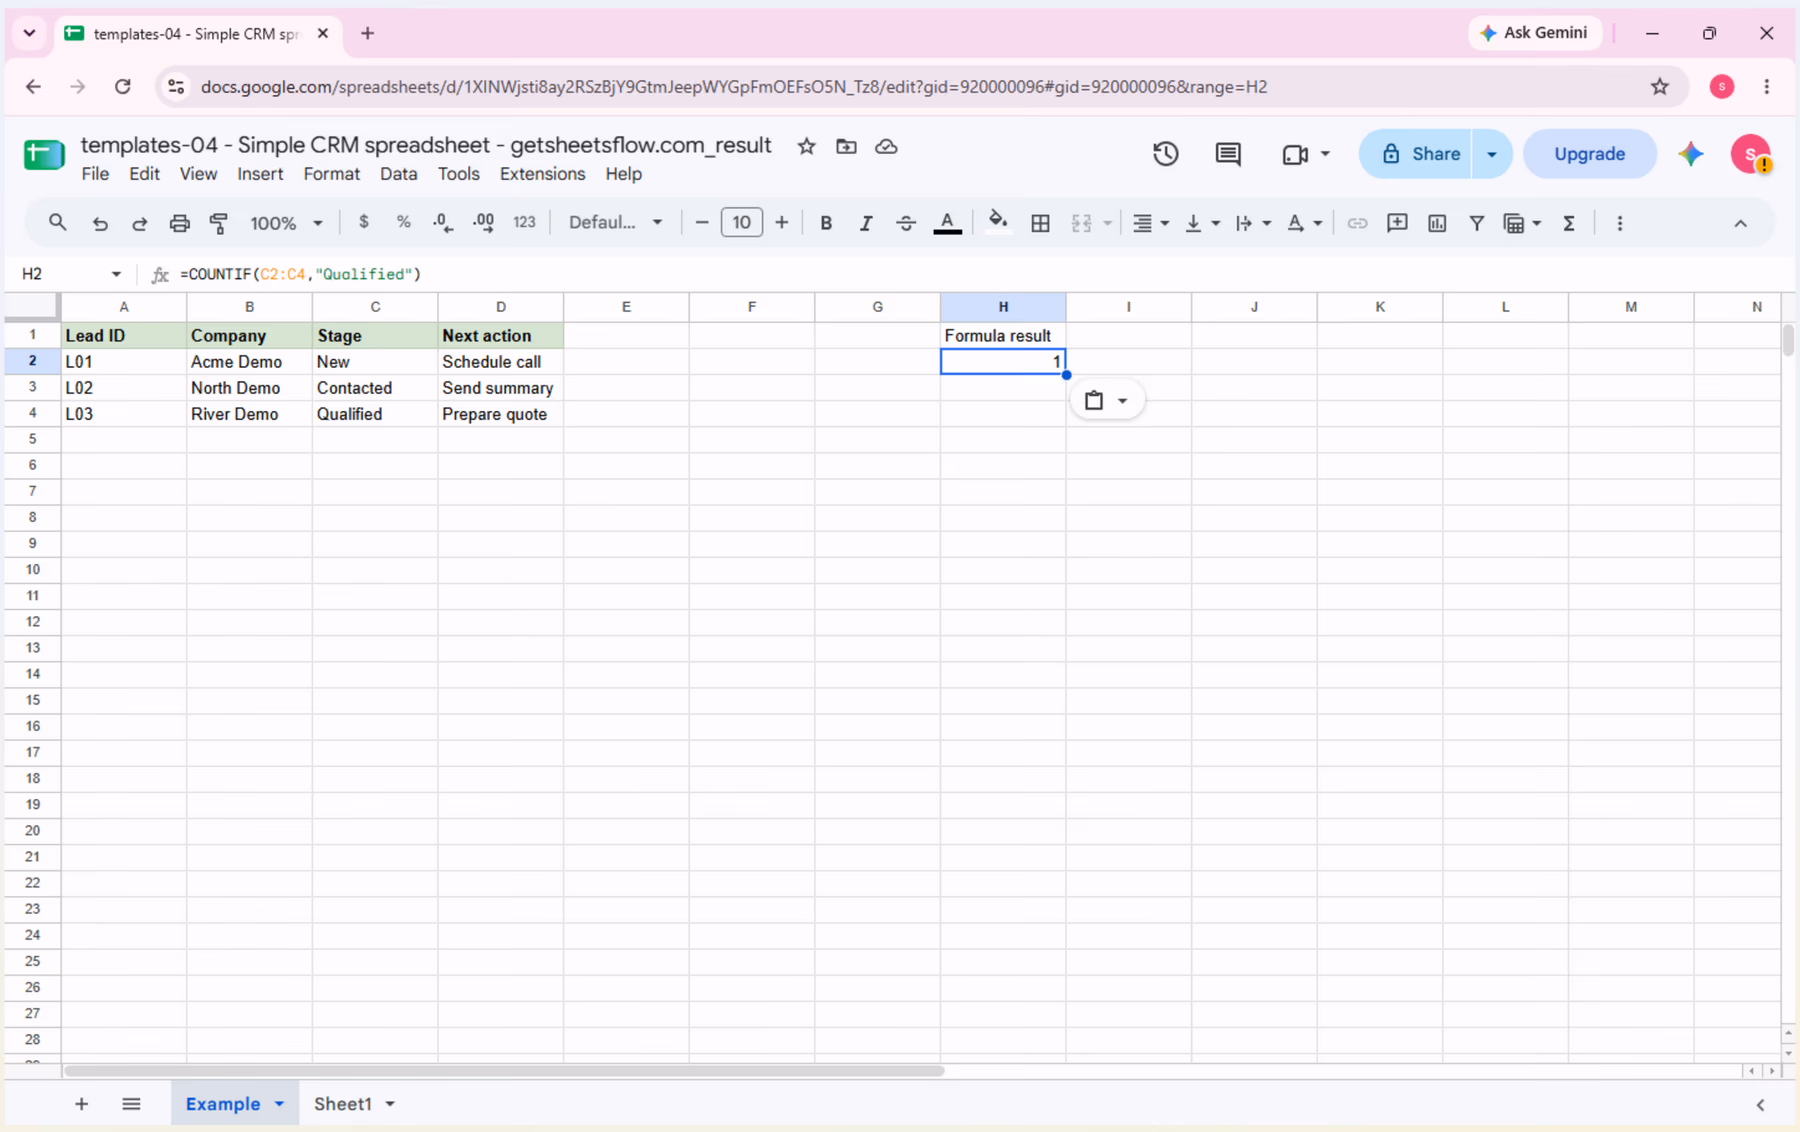Open the Default font dropdown
Screen dimensions: 1800x1132
pyautogui.click(x=615, y=222)
